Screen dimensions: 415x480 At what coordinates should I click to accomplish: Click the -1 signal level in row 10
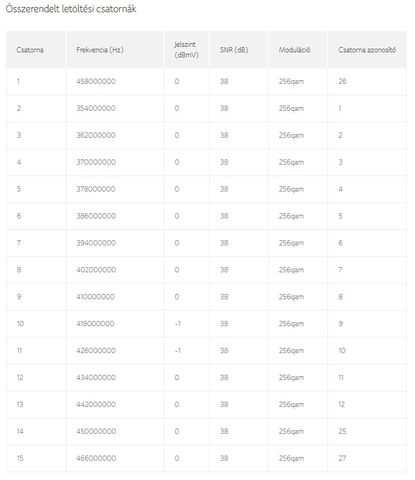tap(178, 324)
